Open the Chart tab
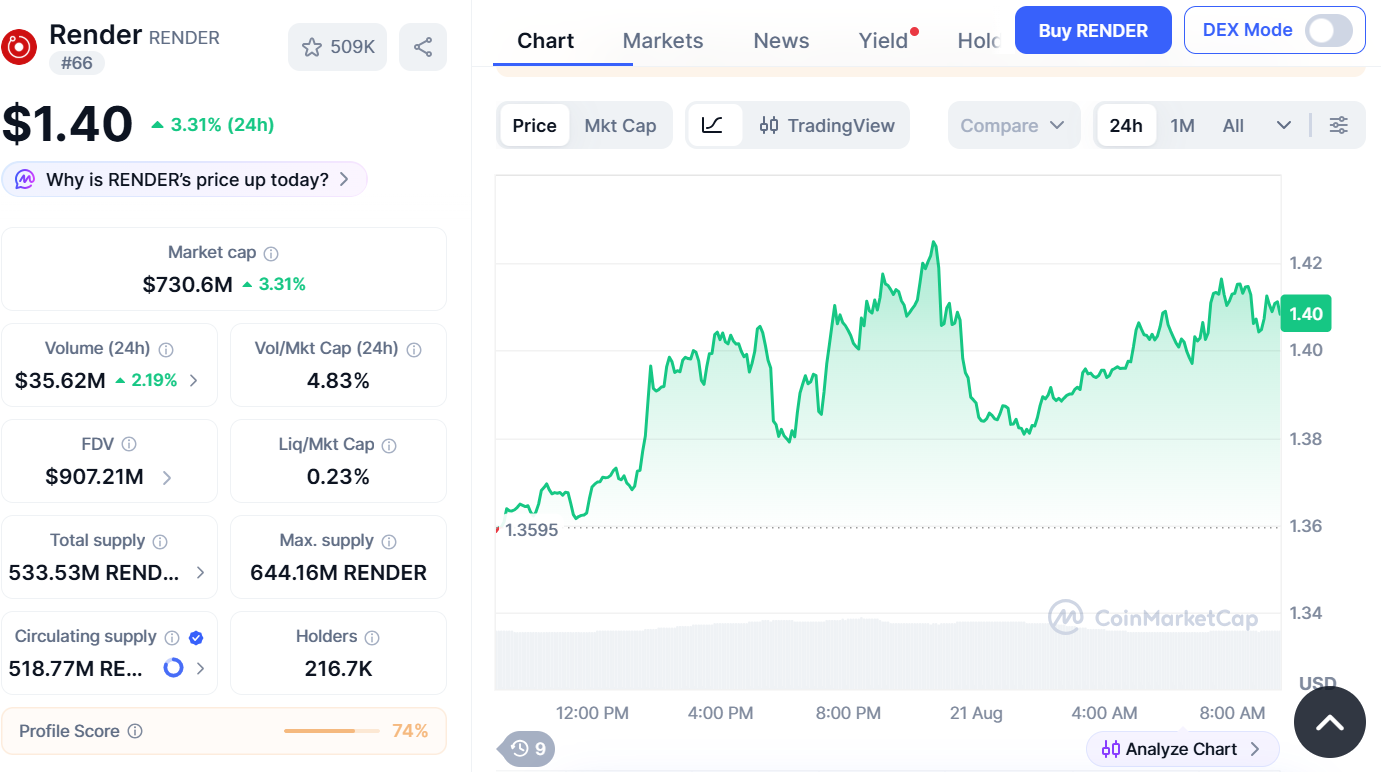The width and height of the screenshot is (1381, 772). click(545, 41)
